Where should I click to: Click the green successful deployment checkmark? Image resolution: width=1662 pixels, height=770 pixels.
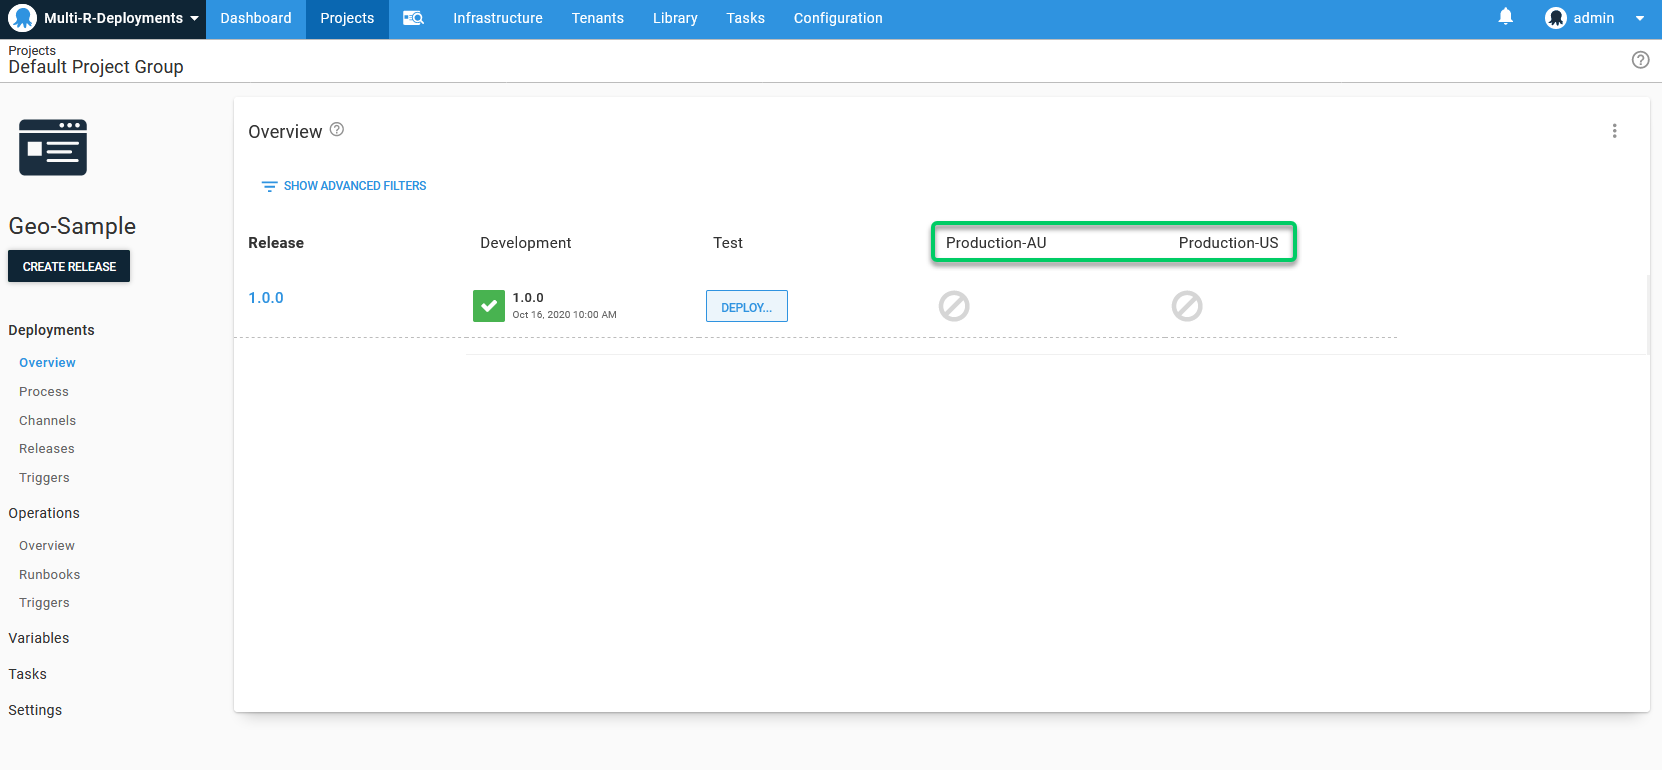click(x=489, y=306)
